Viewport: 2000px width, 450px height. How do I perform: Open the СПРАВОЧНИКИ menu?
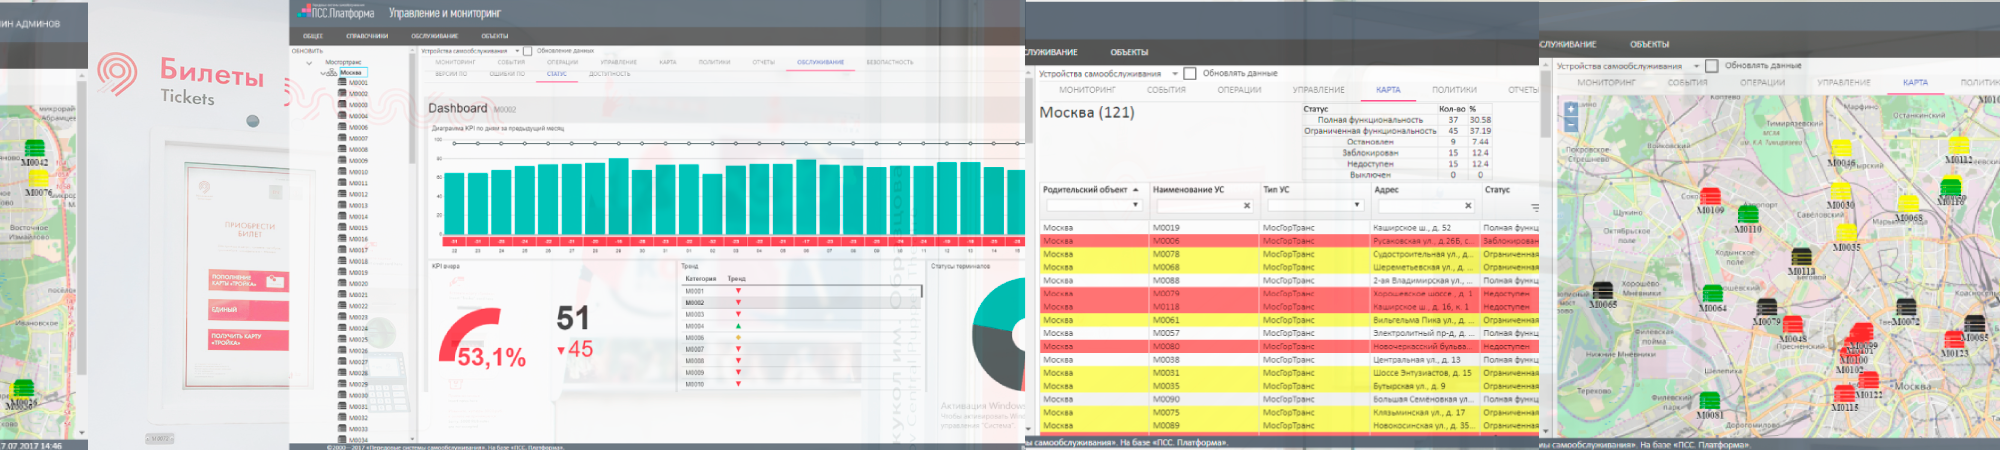367,36
